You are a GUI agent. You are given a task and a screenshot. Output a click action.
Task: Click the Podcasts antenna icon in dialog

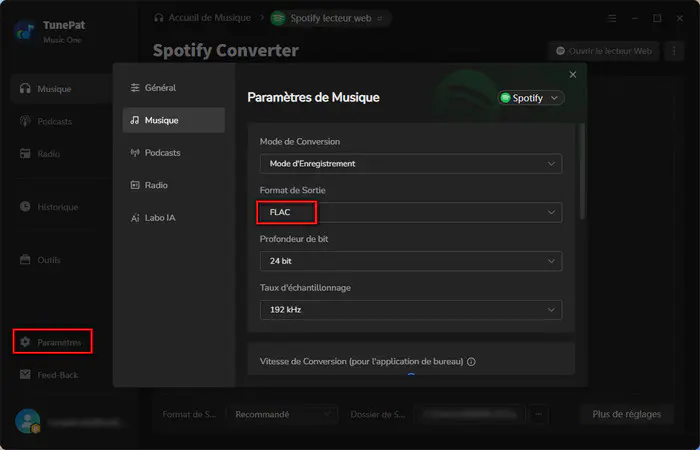[135, 153]
